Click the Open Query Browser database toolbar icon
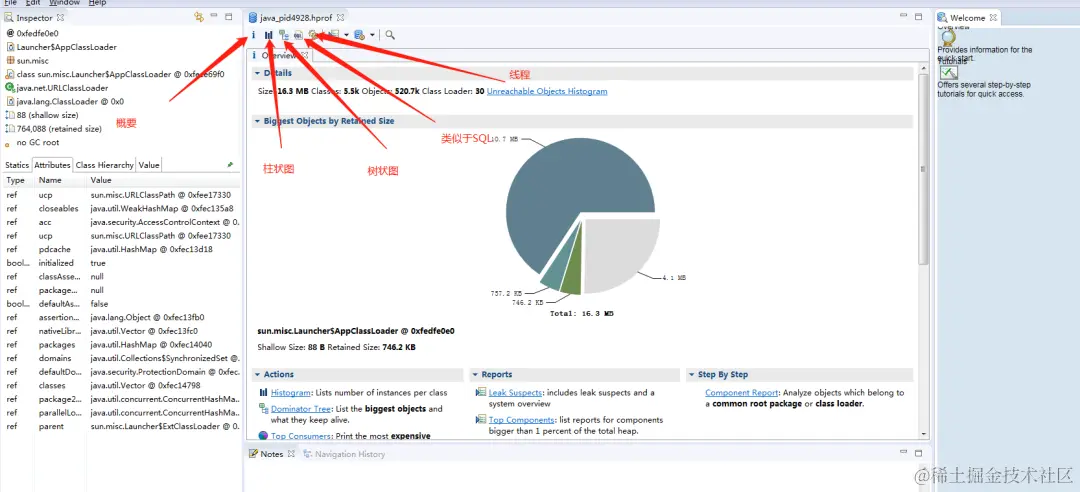Image resolution: width=1080 pixels, height=492 pixels. pyautogui.click(x=359, y=34)
